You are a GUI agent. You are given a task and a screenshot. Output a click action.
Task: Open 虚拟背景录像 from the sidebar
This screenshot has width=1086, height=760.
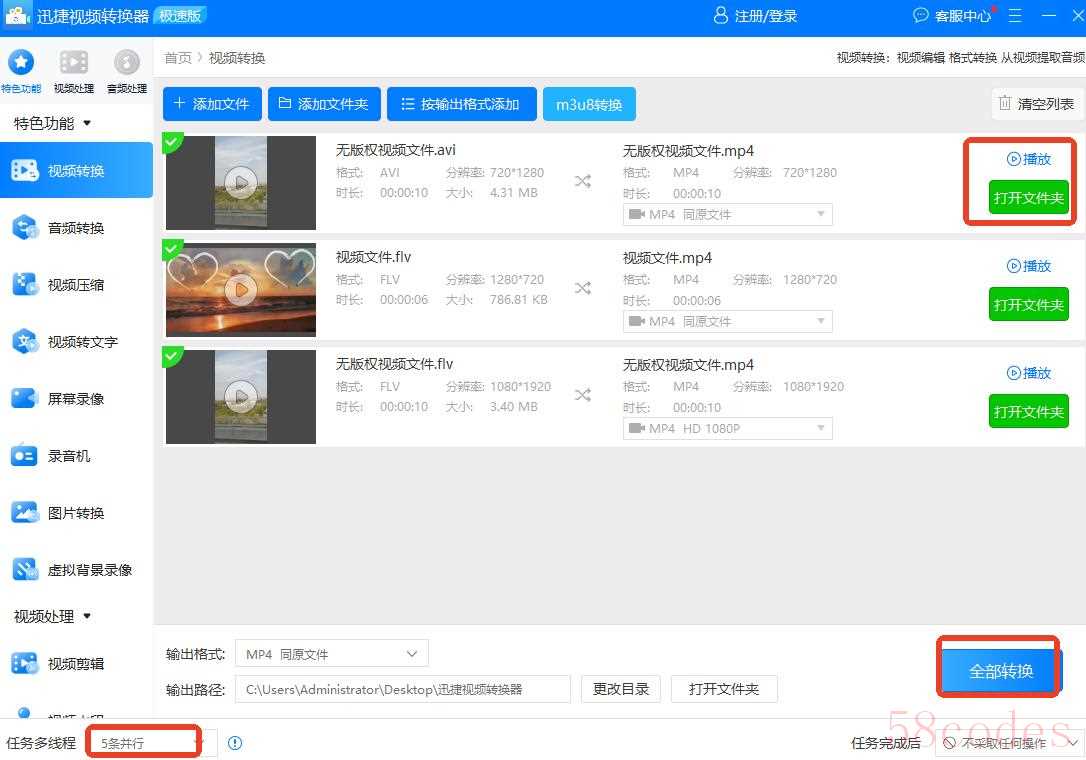[x=76, y=569]
